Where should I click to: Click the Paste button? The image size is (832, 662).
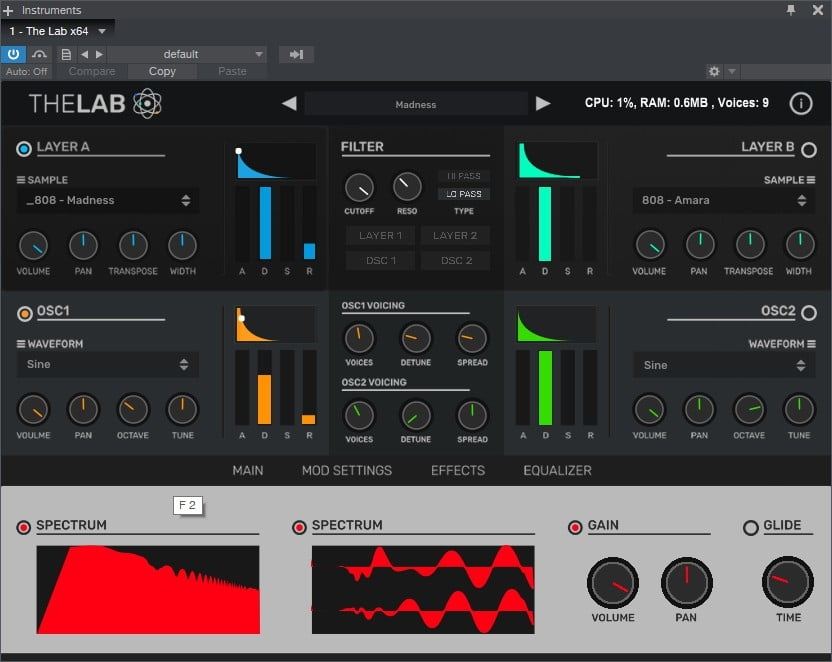[x=232, y=71]
